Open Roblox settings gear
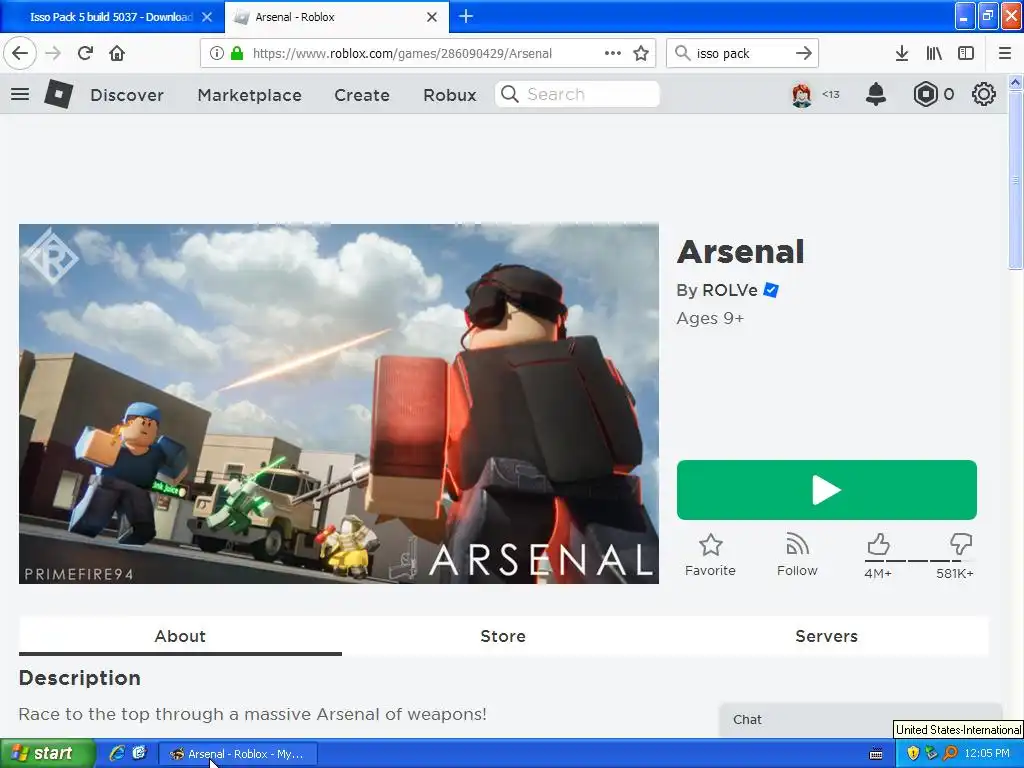The width and height of the screenshot is (1024, 768). (984, 95)
